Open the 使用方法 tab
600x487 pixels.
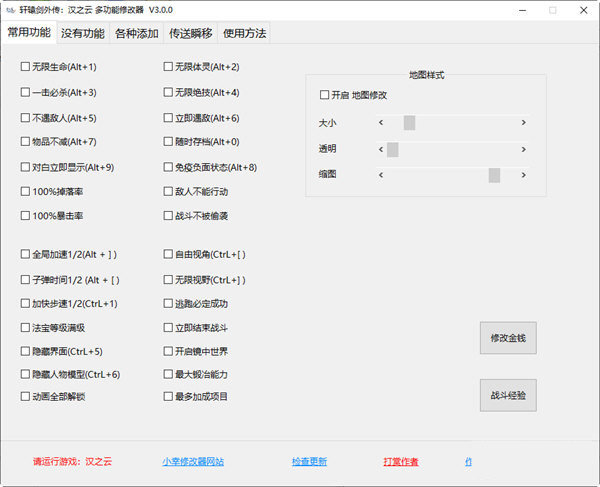245,33
